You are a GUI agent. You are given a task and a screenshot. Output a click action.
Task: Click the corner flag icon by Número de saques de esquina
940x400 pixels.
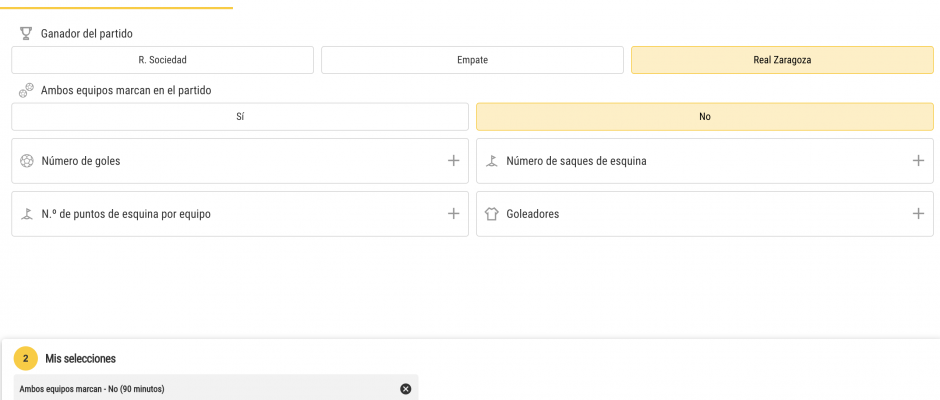pyautogui.click(x=492, y=161)
